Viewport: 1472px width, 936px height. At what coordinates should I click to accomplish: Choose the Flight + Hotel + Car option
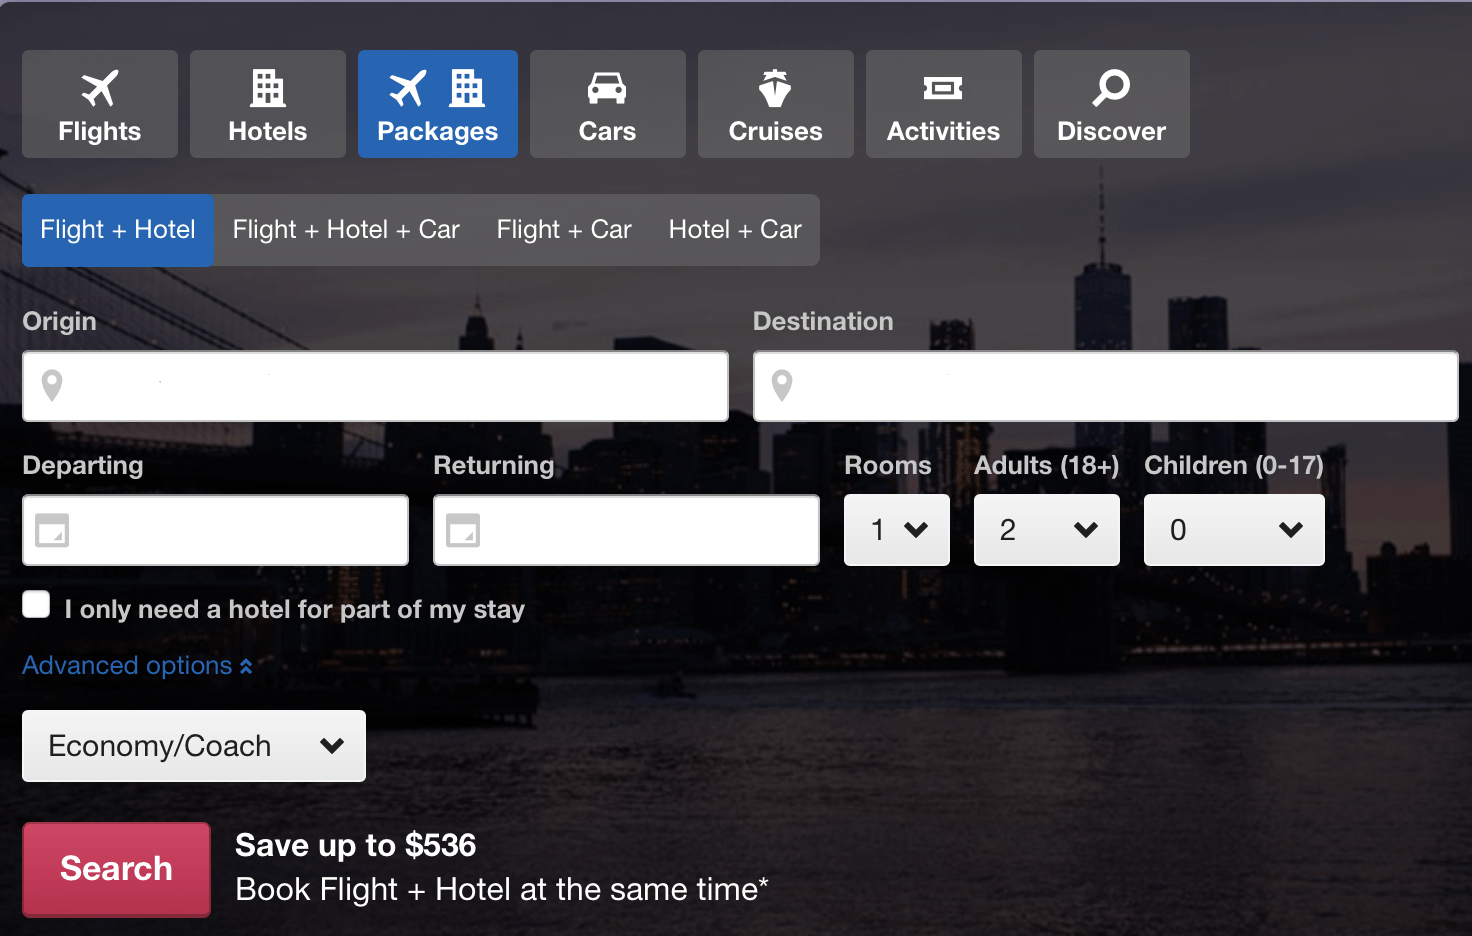pyautogui.click(x=346, y=230)
